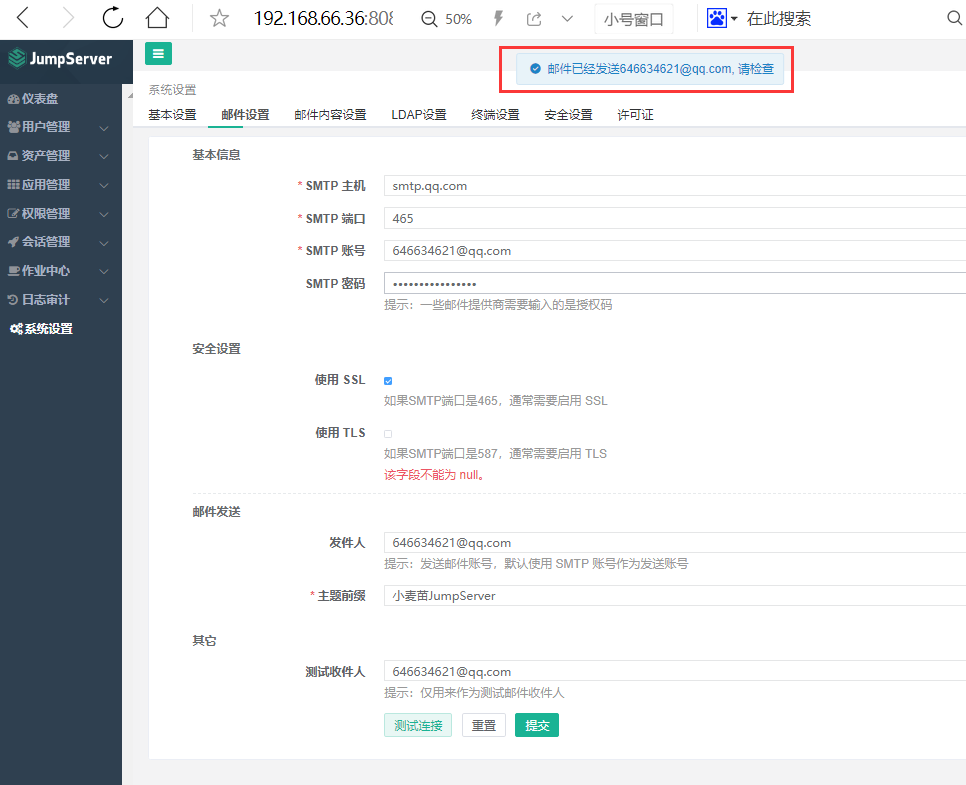Reload the page with refresh icon
The height and width of the screenshot is (785, 966).
tap(113, 18)
